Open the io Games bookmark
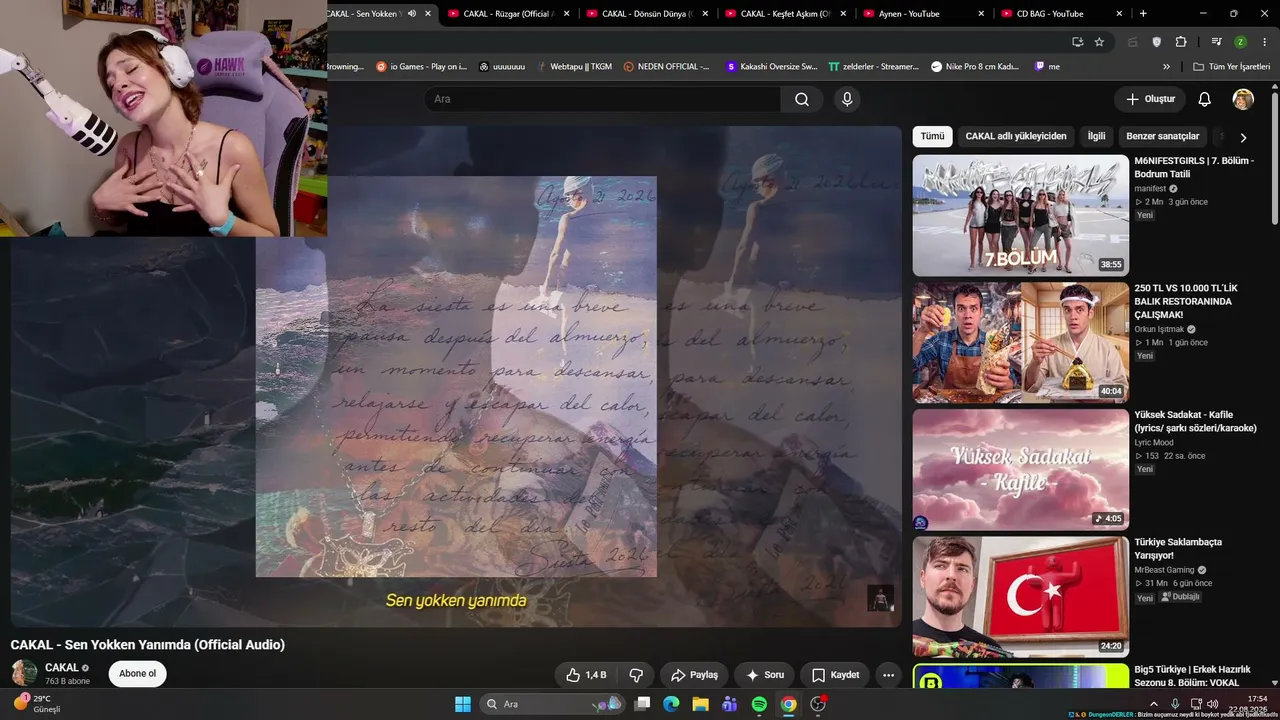 [421, 66]
